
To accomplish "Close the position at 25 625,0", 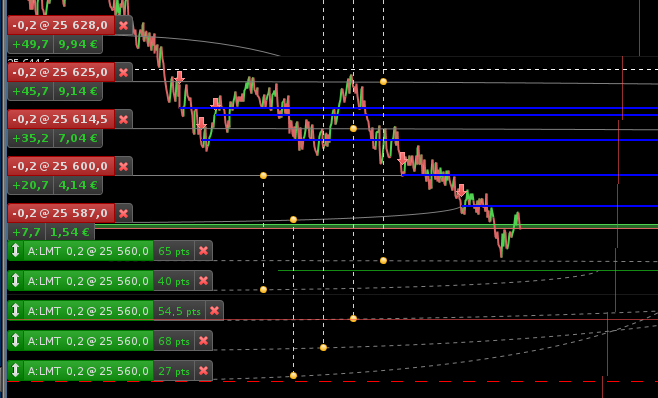I will coord(123,73).
